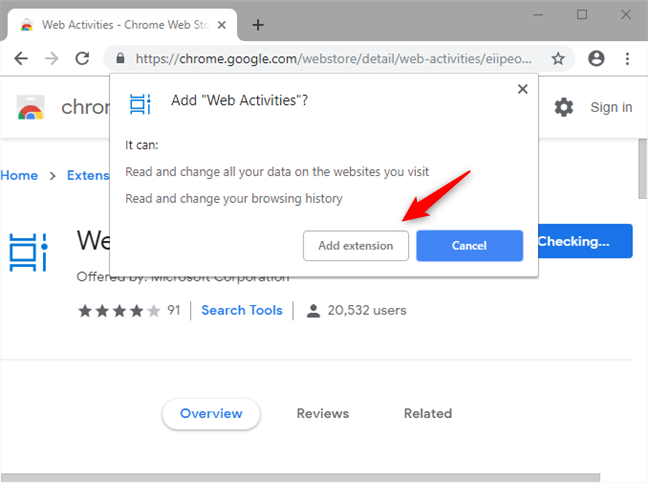The width and height of the screenshot is (648, 483).
Task: Click the Web Activities extension icon on page
Action: [x=29, y=252]
